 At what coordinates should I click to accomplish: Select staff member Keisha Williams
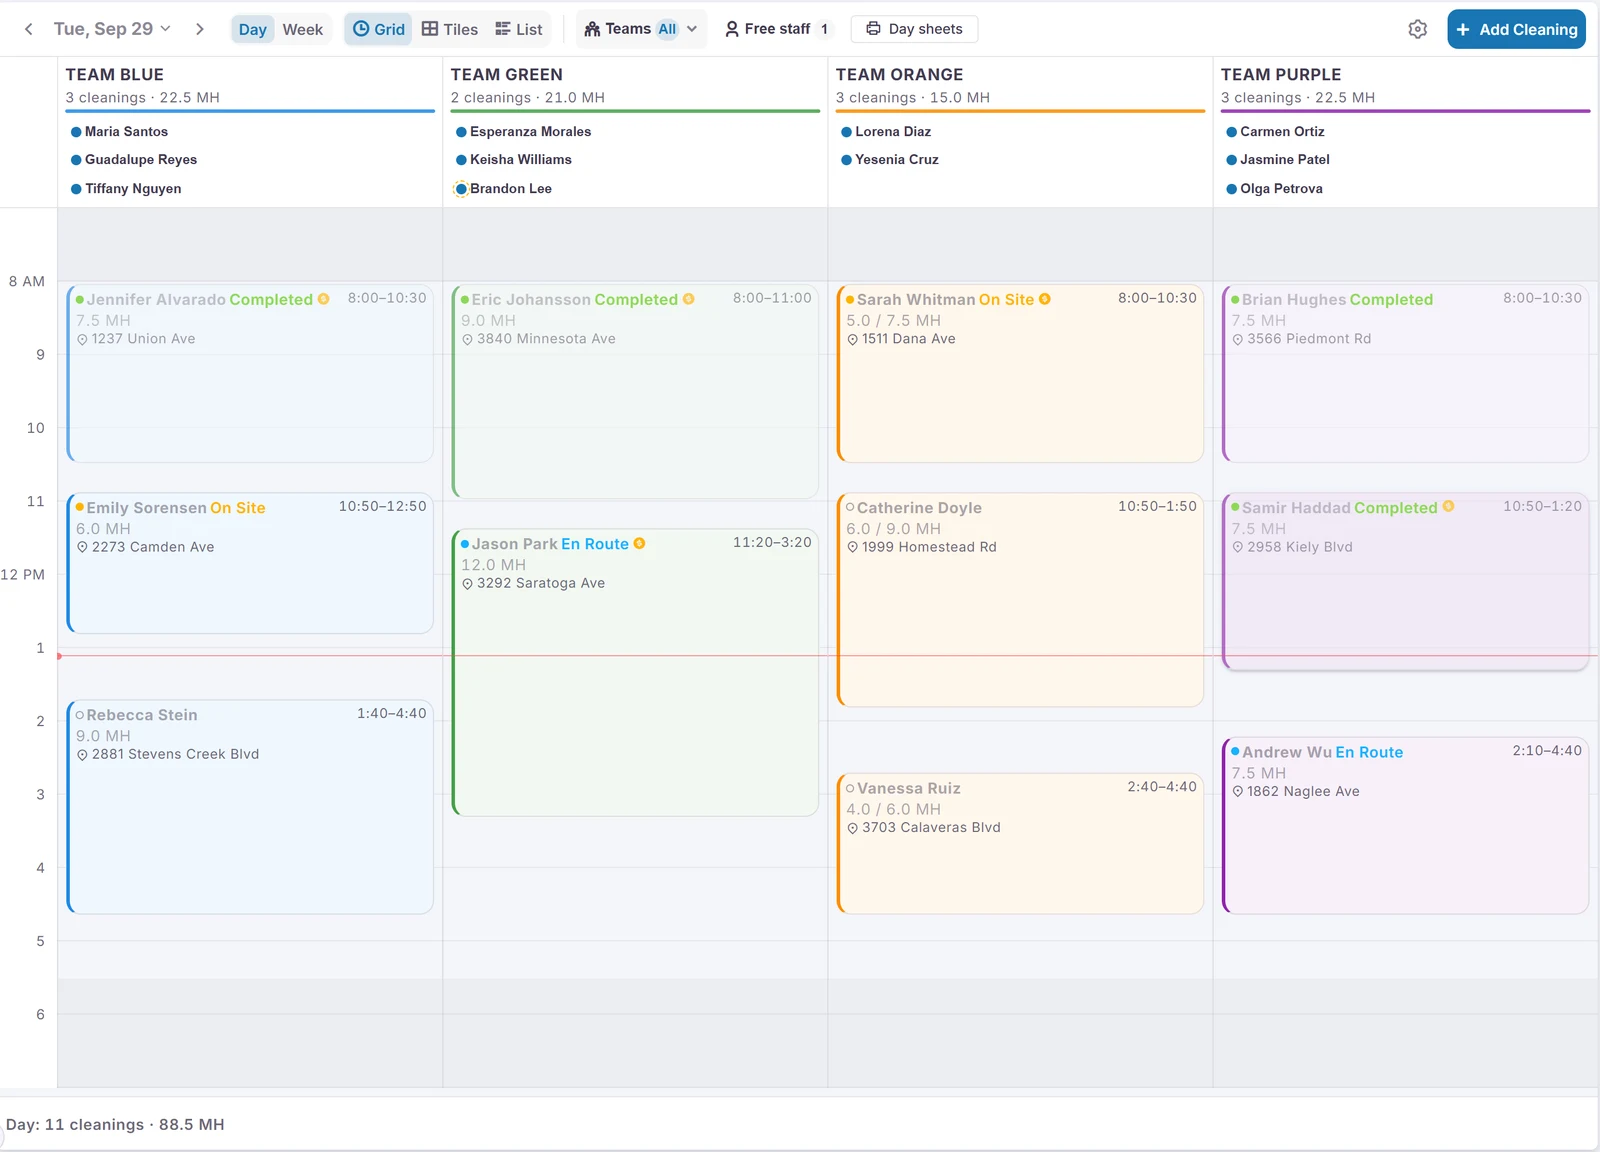click(513, 159)
